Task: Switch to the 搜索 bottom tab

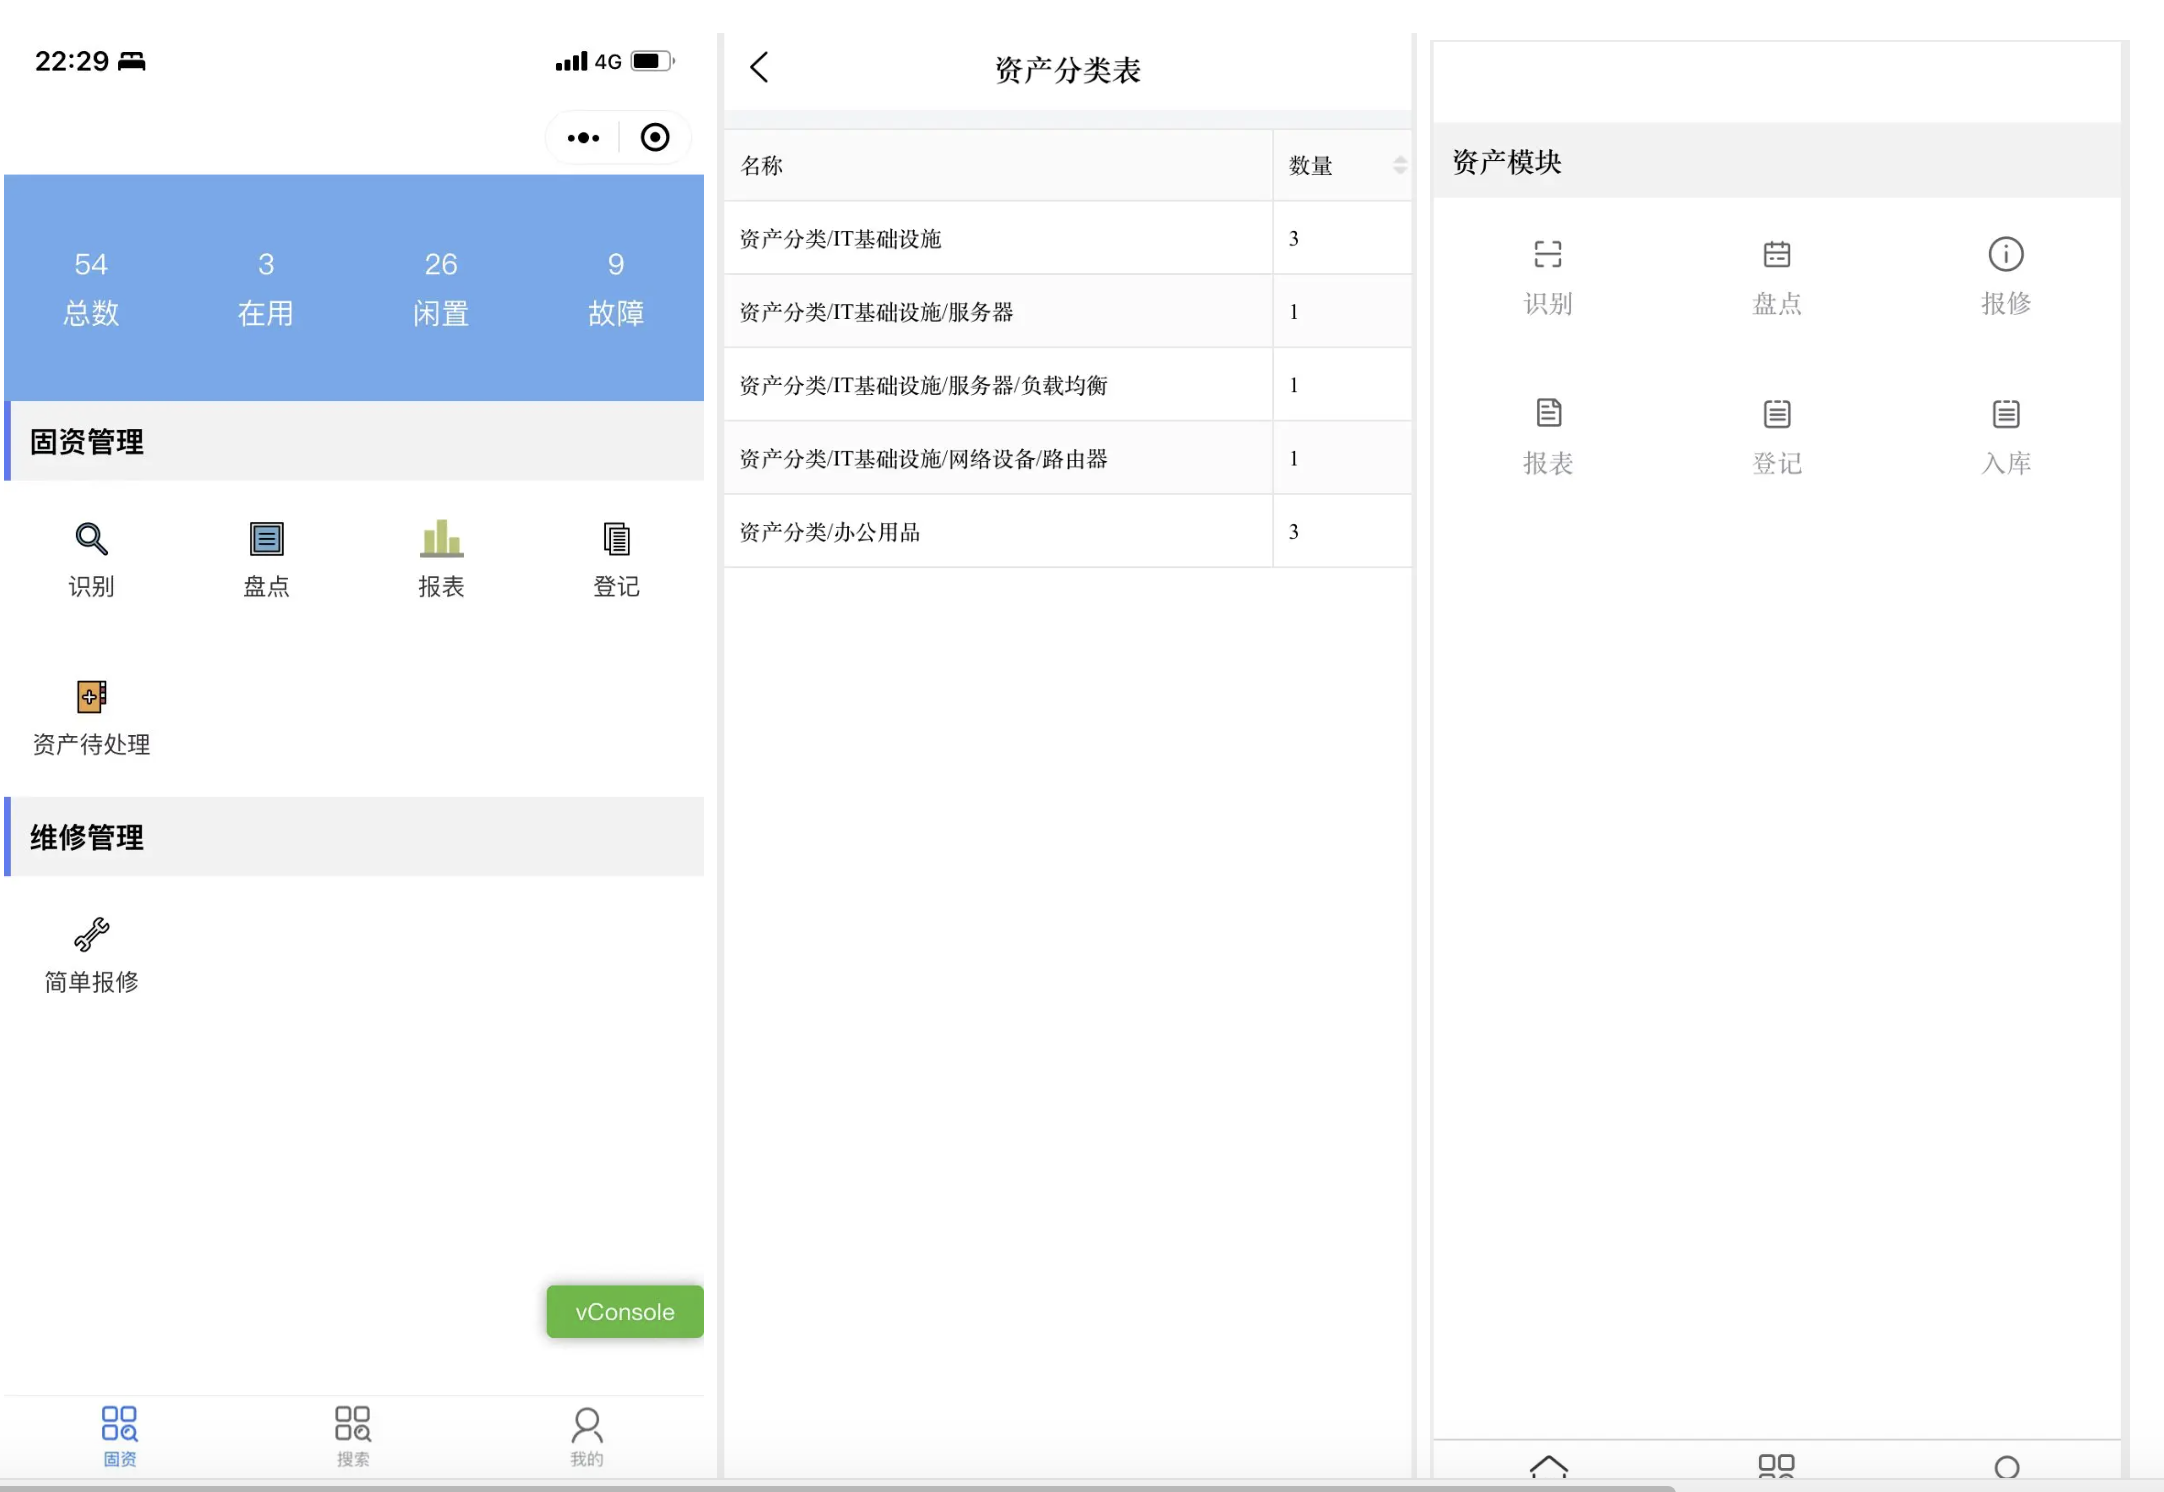Action: pyautogui.click(x=352, y=1436)
